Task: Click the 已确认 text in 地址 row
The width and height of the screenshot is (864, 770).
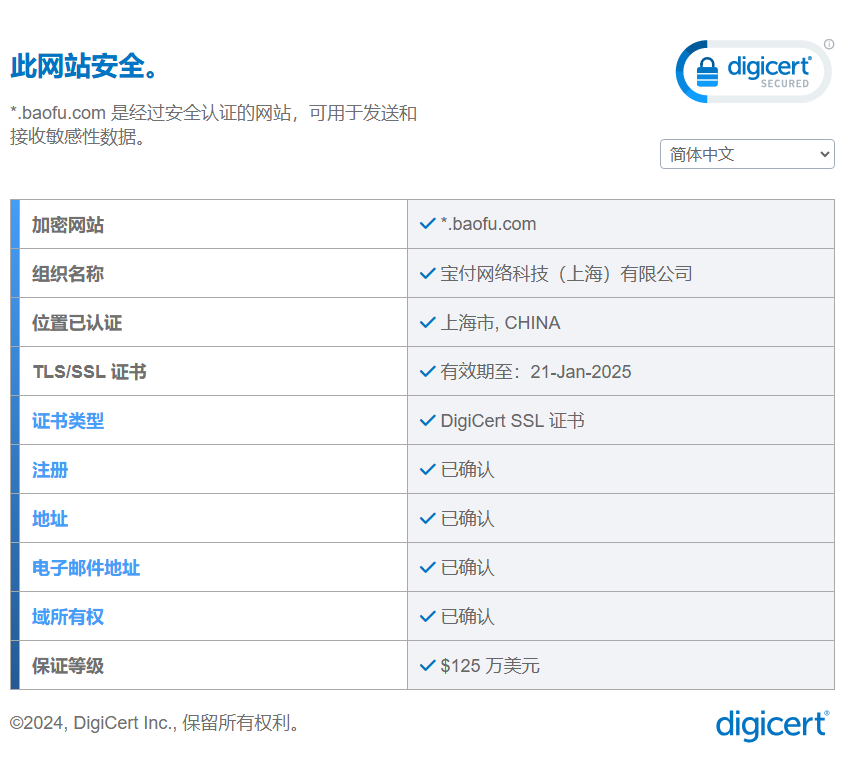Action: point(467,519)
